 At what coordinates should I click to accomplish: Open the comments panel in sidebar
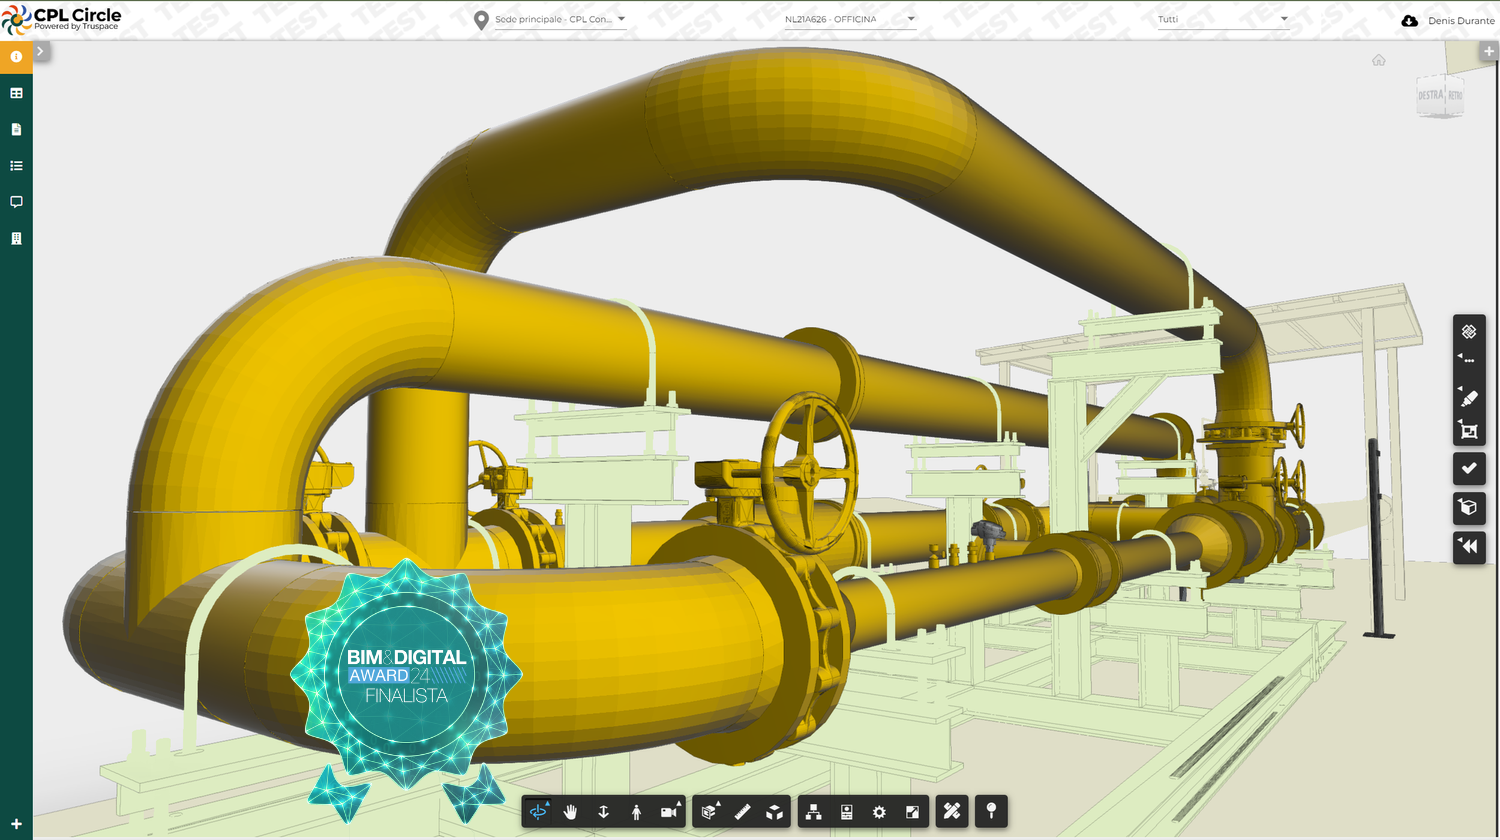[16, 201]
